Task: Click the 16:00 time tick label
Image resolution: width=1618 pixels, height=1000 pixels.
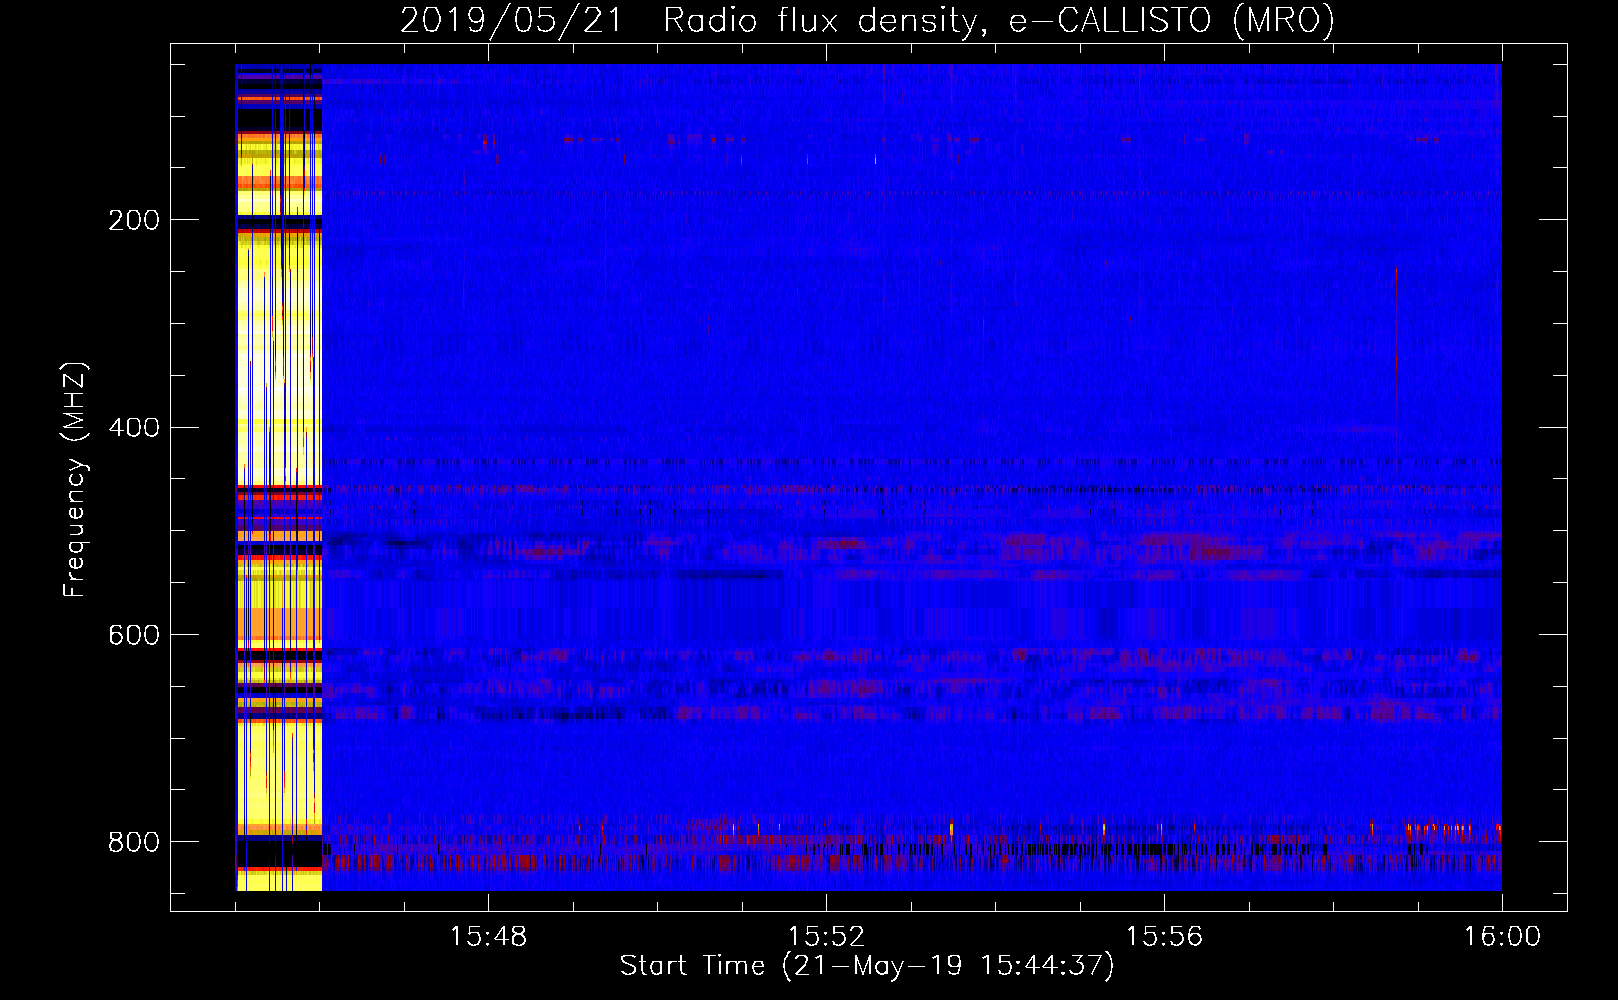Action: [x=1502, y=937]
